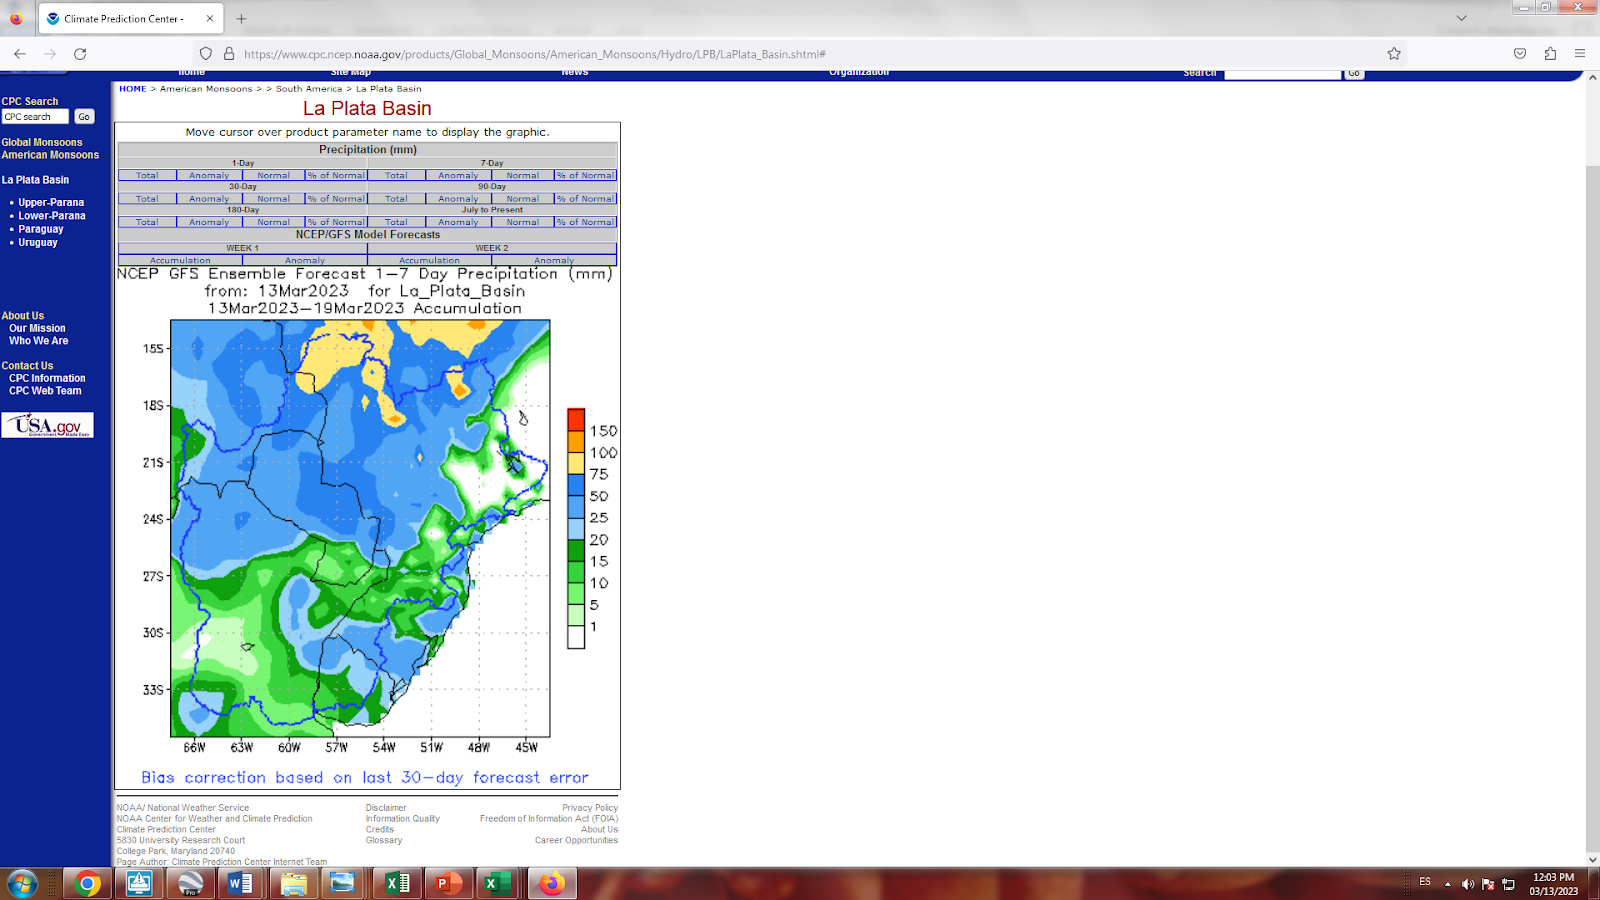Click the yellow 75 mm legend swatch

click(576, 463)
